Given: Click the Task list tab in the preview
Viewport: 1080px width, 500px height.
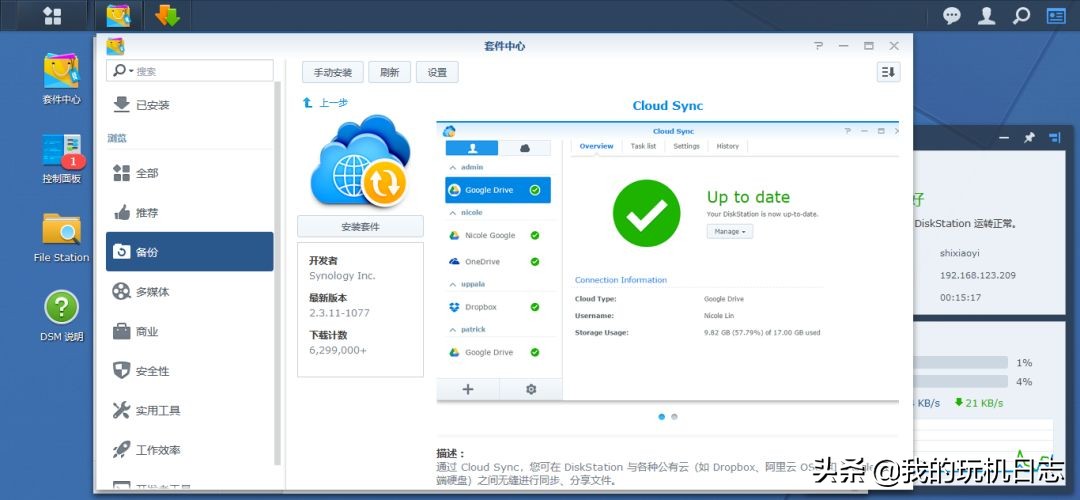Looking at the screenshot, I should pyautogui.click(x=643, y=146).
